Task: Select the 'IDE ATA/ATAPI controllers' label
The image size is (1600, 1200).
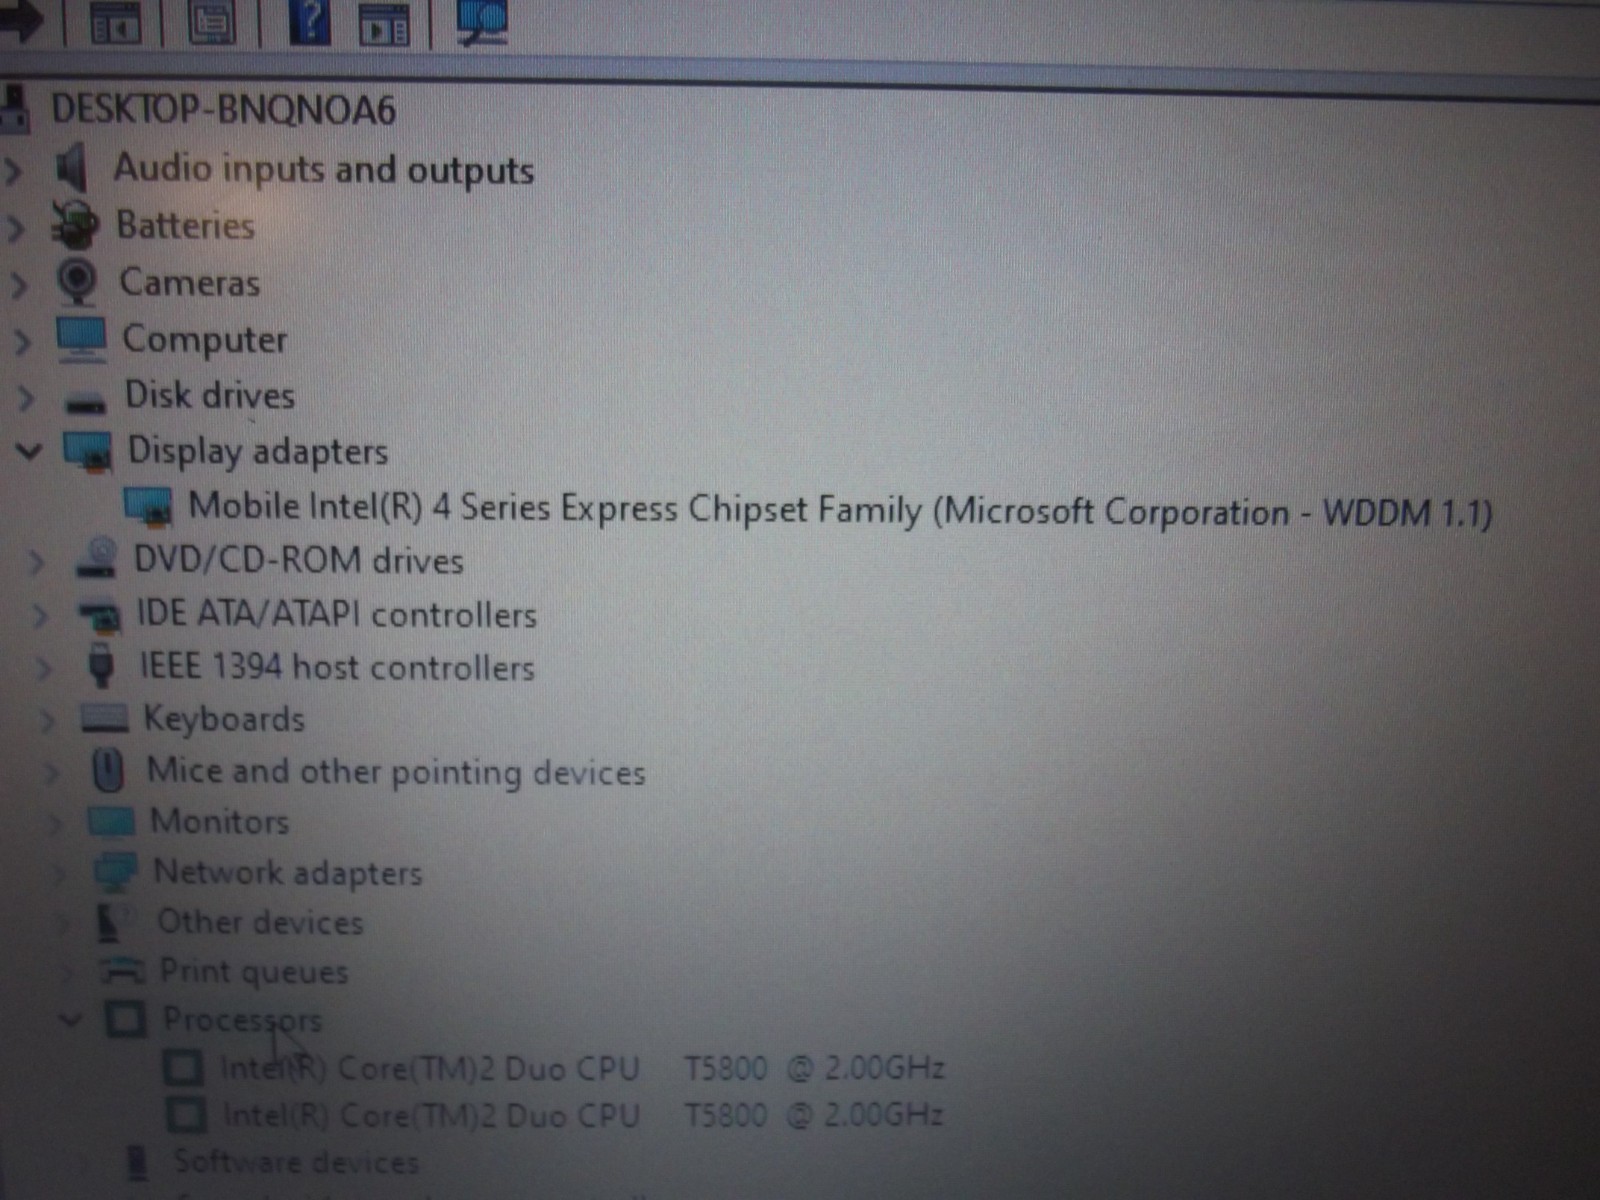Action: click(337, 614)
